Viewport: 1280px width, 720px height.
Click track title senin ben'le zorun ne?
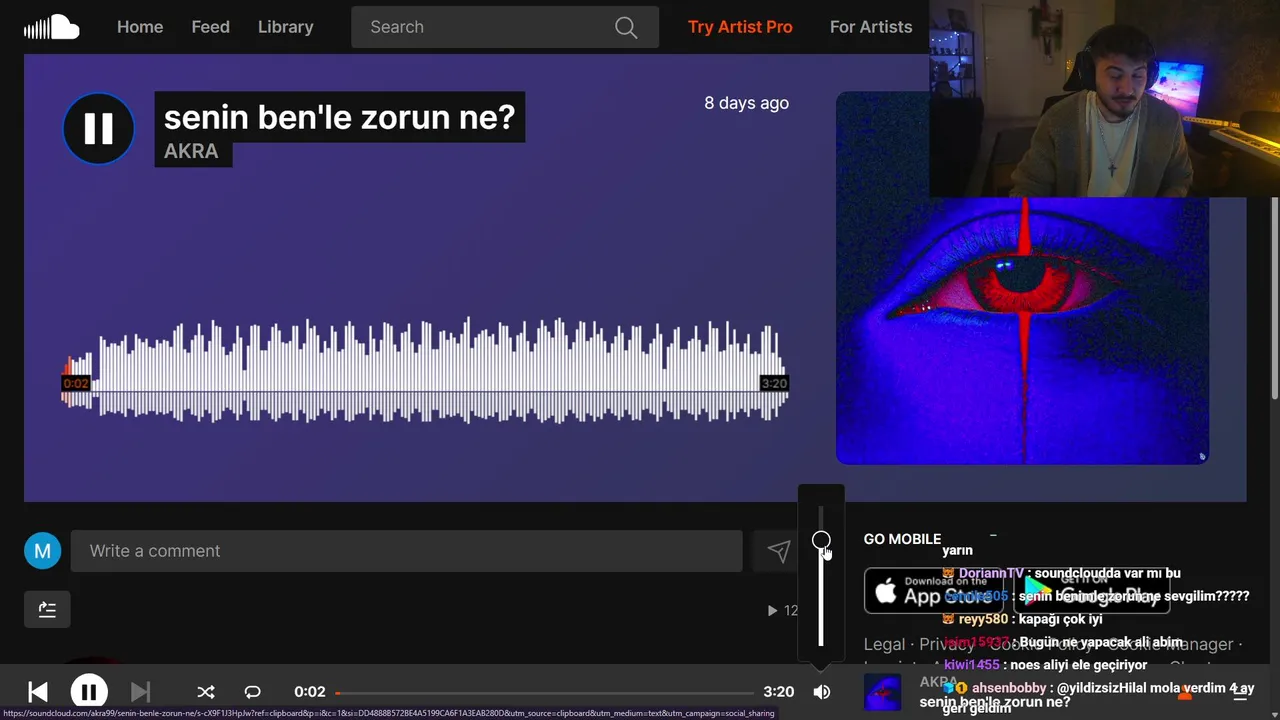(339, 117)
